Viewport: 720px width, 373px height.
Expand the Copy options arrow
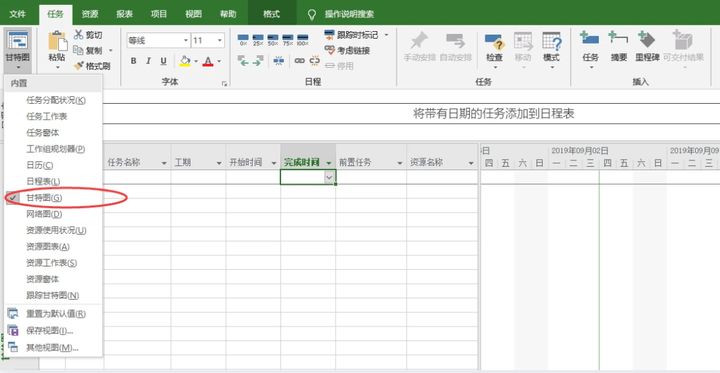click(x=110, y=51)
